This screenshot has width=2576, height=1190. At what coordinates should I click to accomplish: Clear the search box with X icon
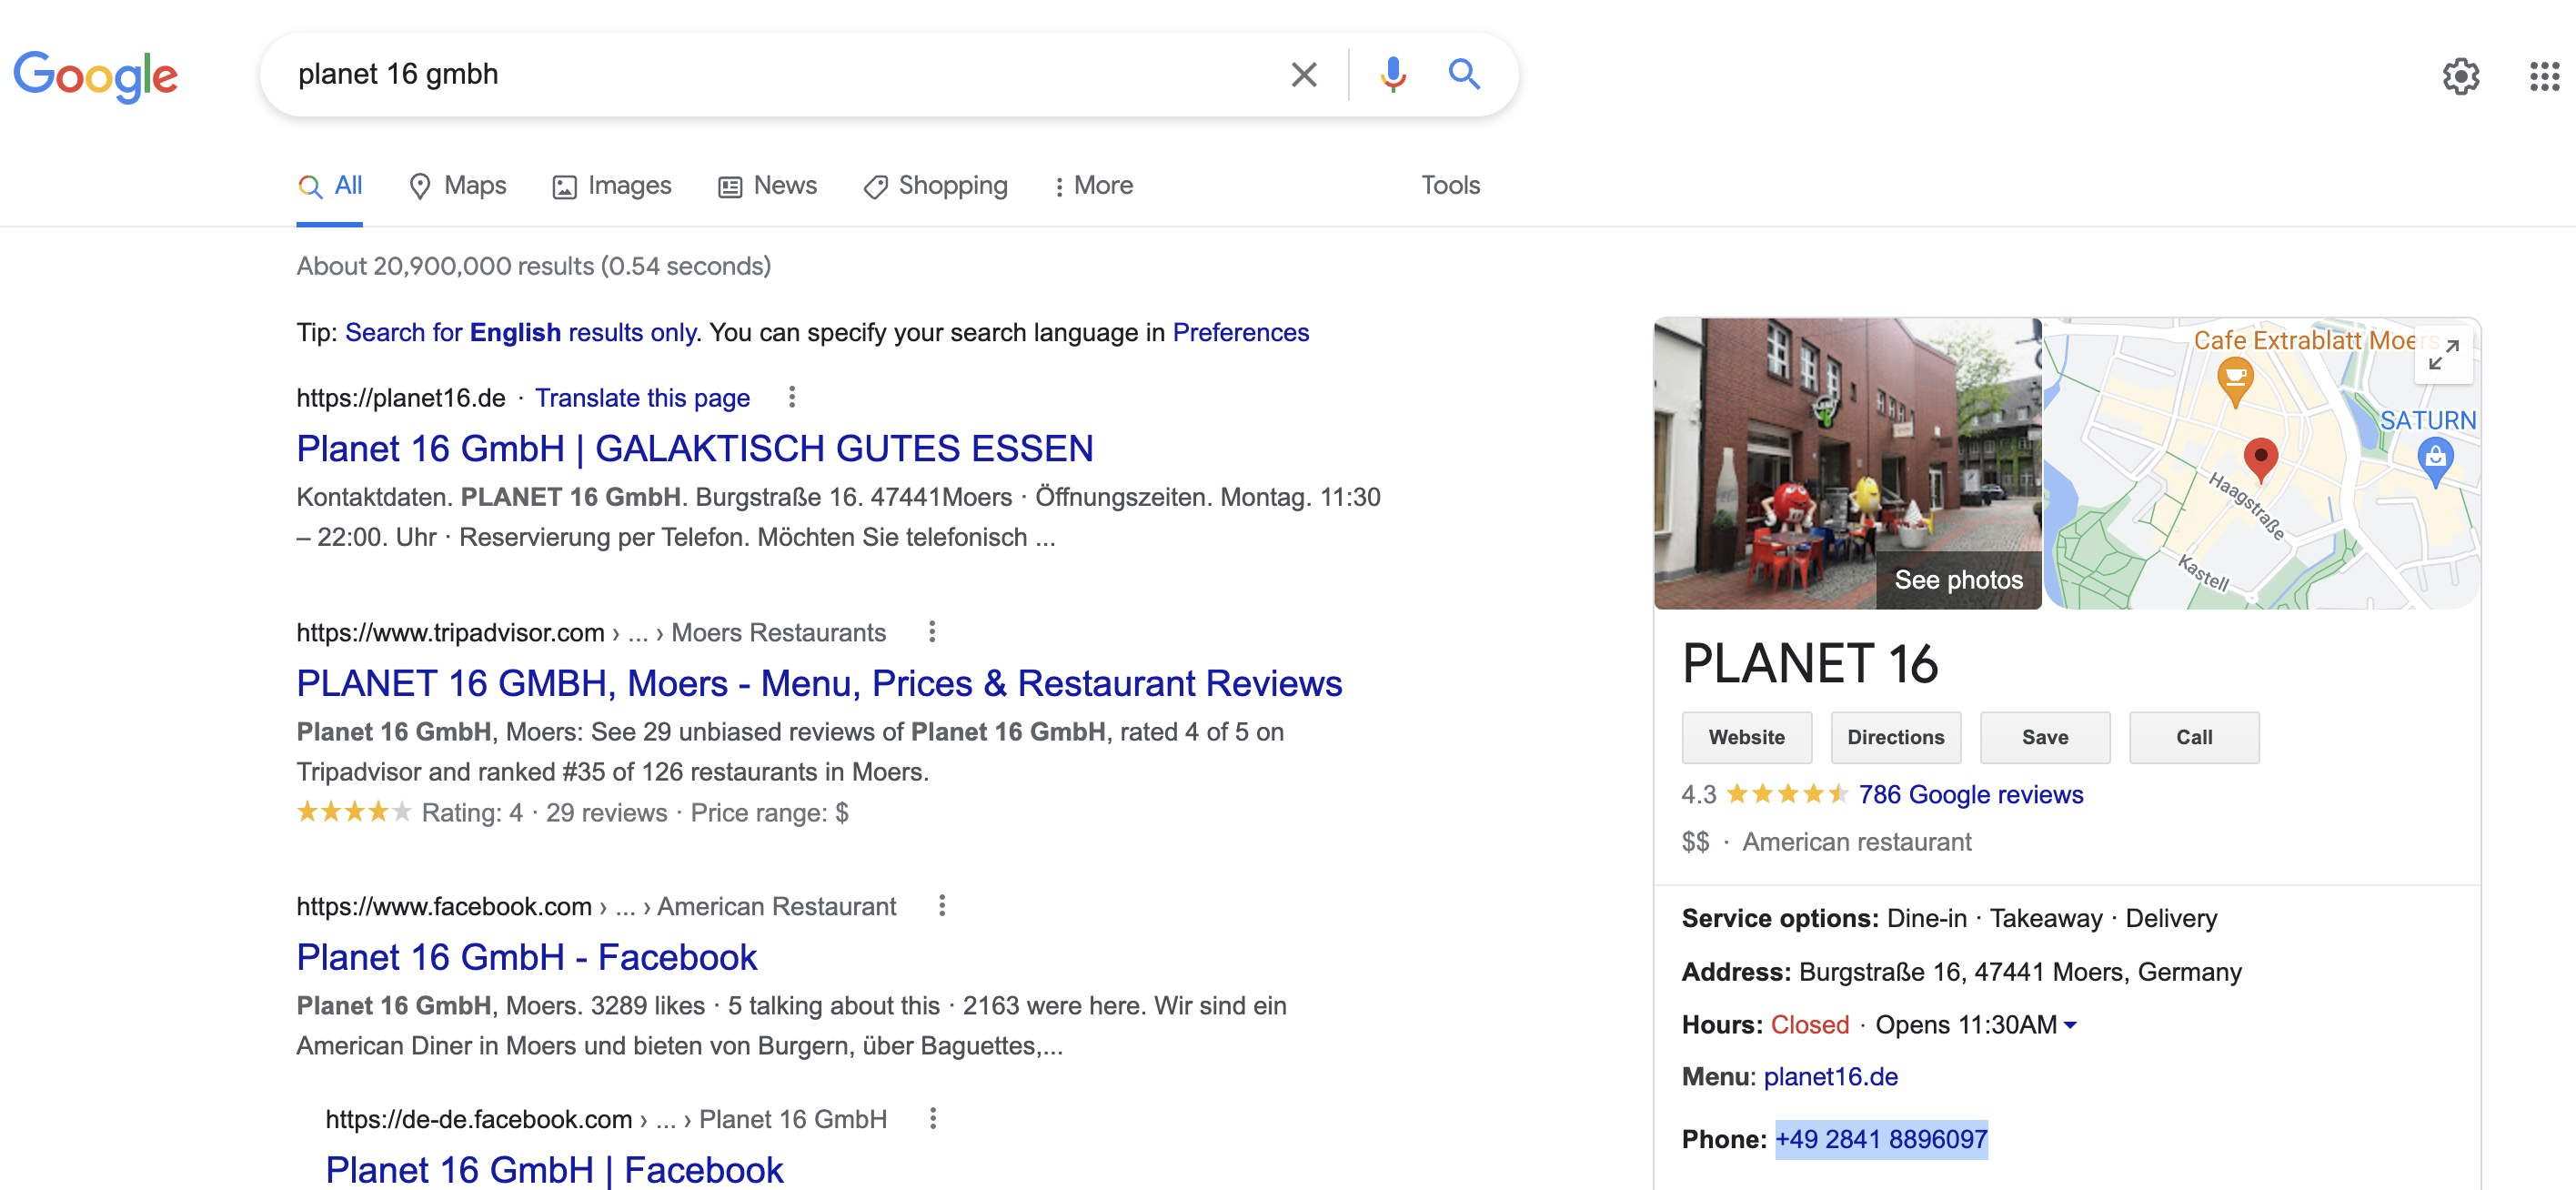1303,75
